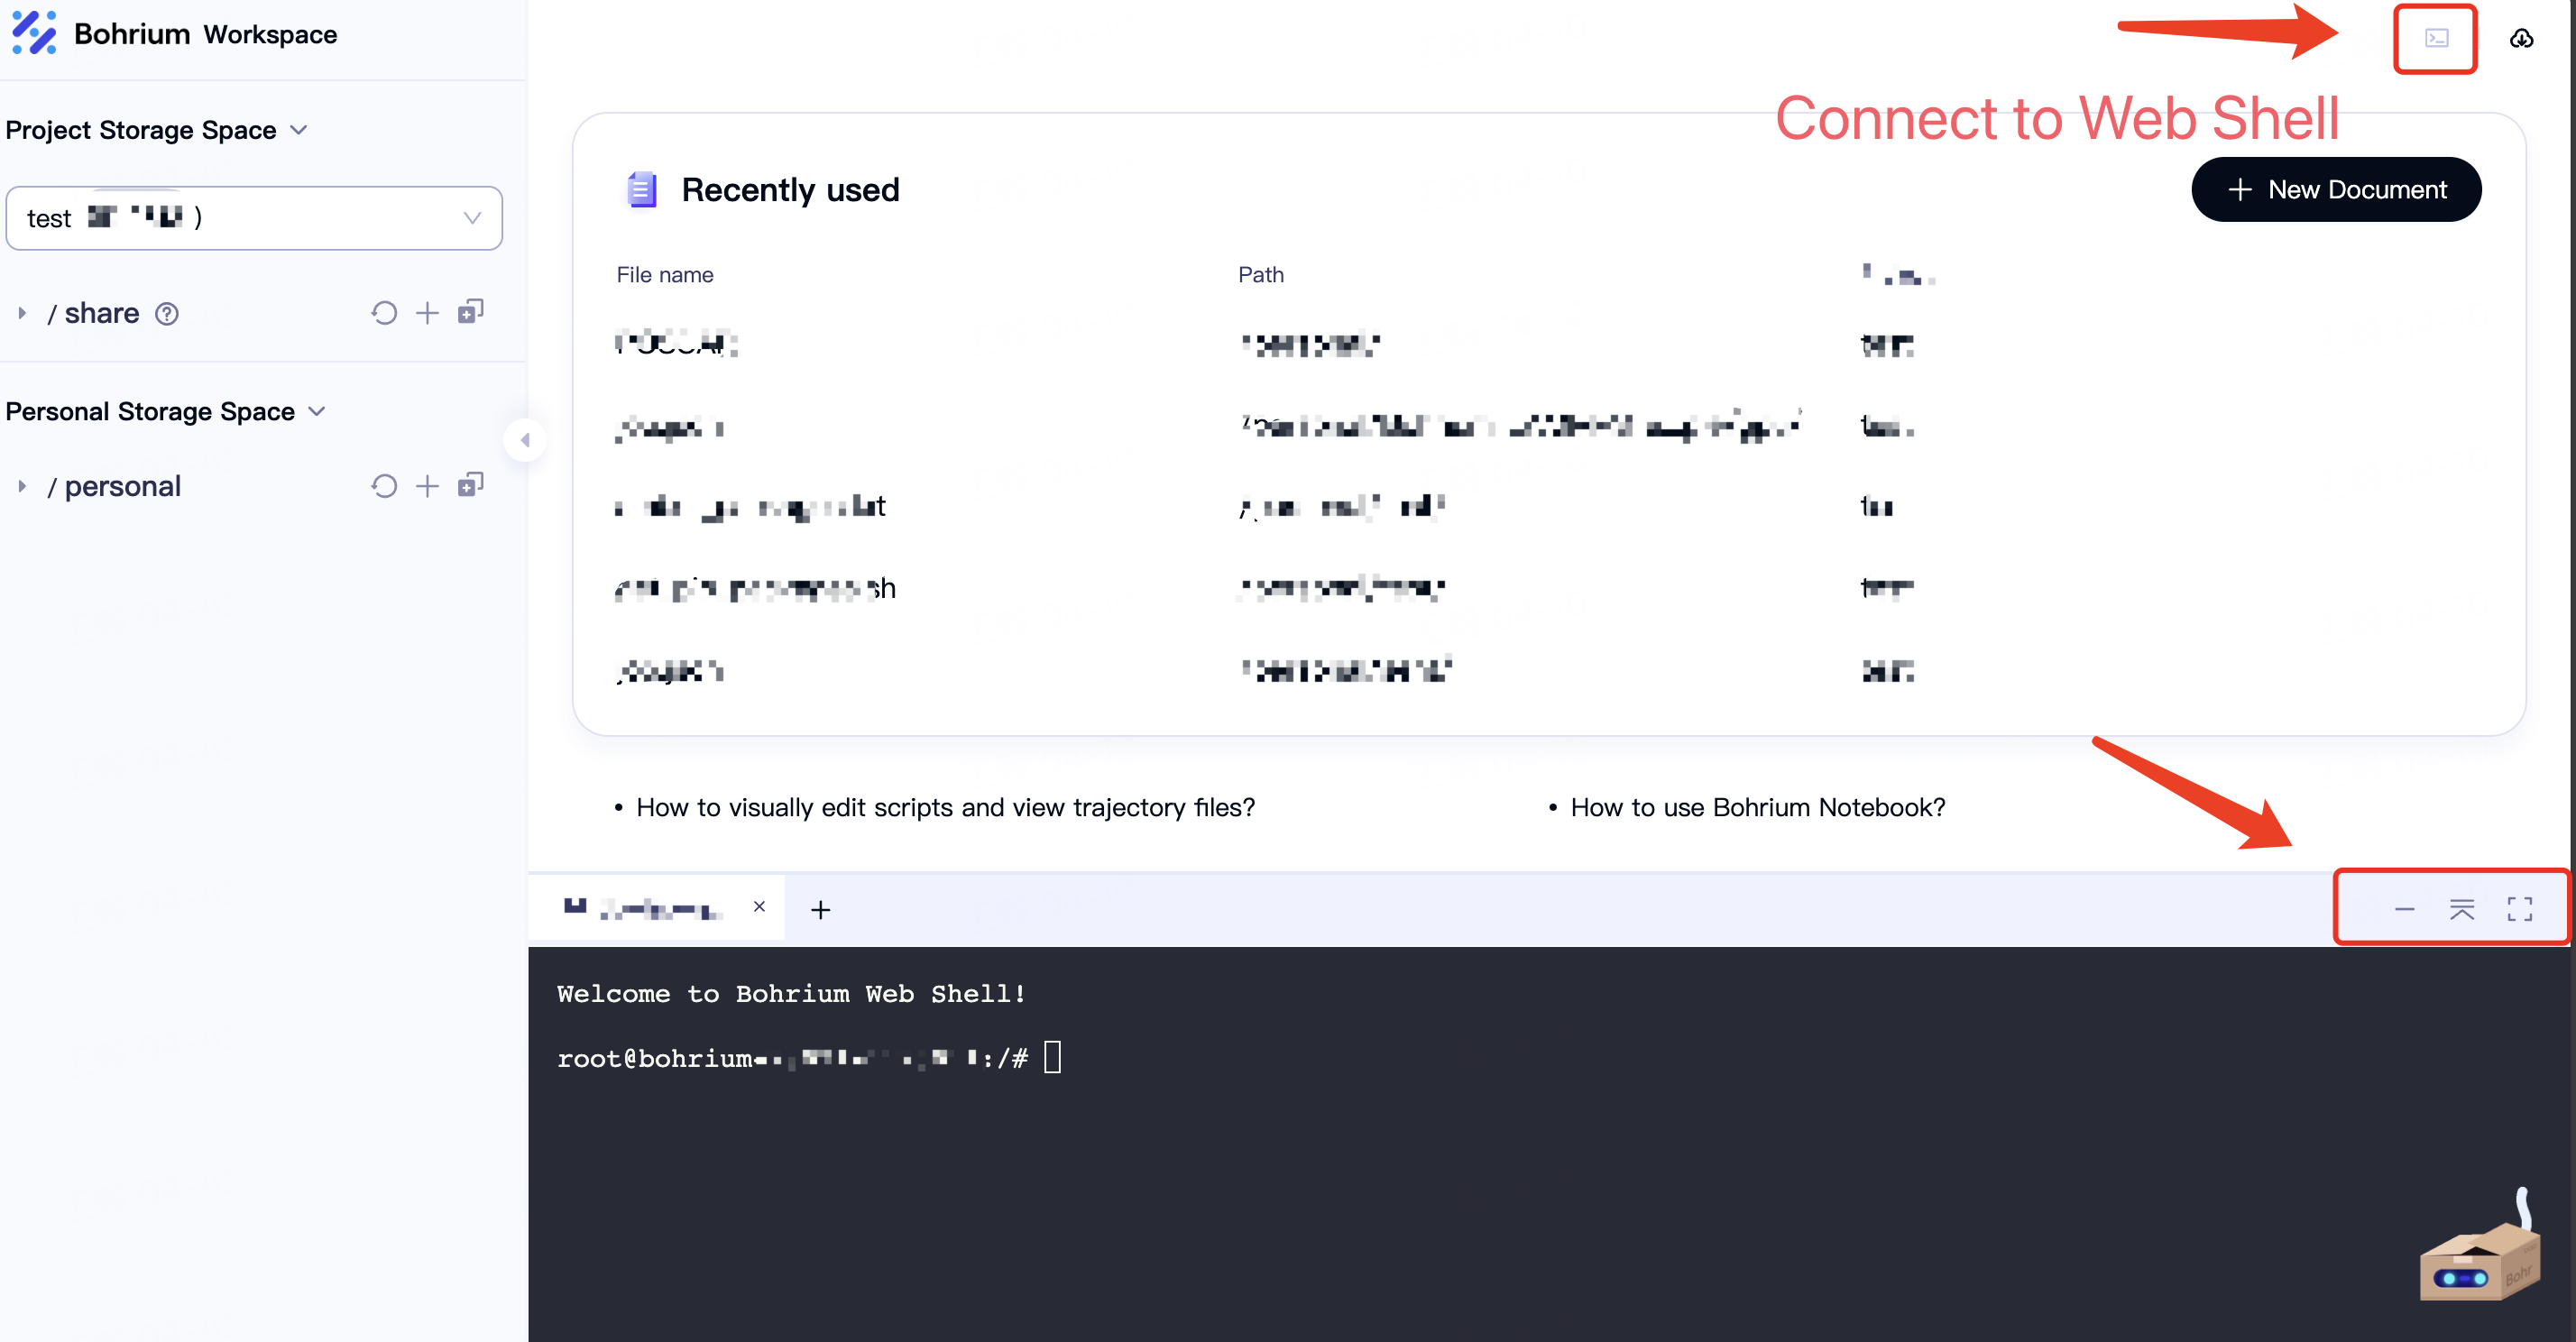This screenshot has width=2576, height=1342.
Task: Click the minimize Web Shell panel button
Action: click(x=2406, y=909)
